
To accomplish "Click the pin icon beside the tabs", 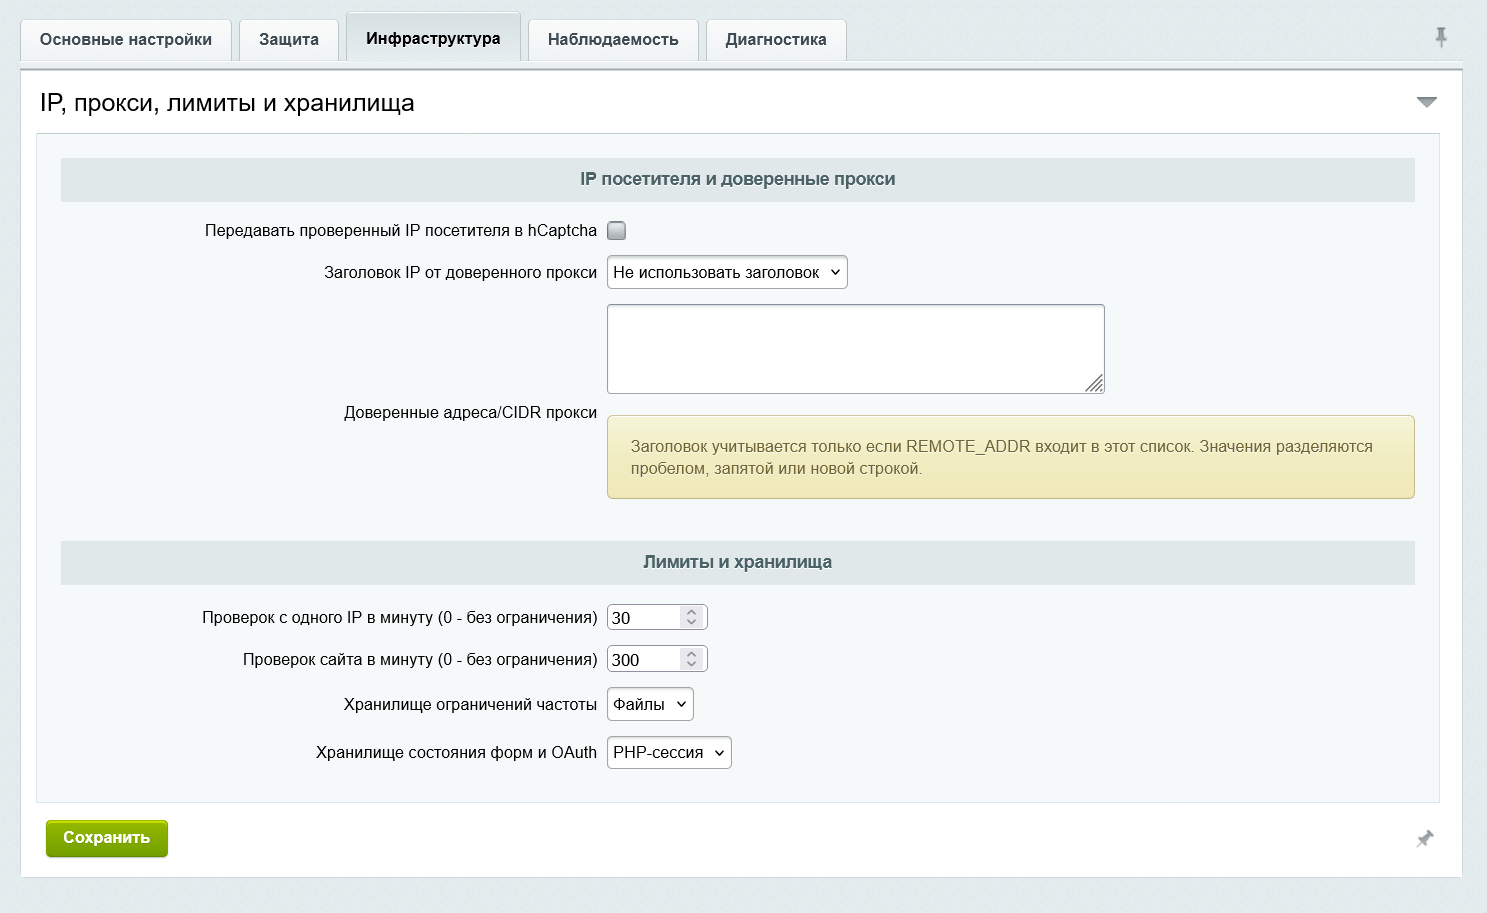I will pyautogui.click(x=1441, y=37).
